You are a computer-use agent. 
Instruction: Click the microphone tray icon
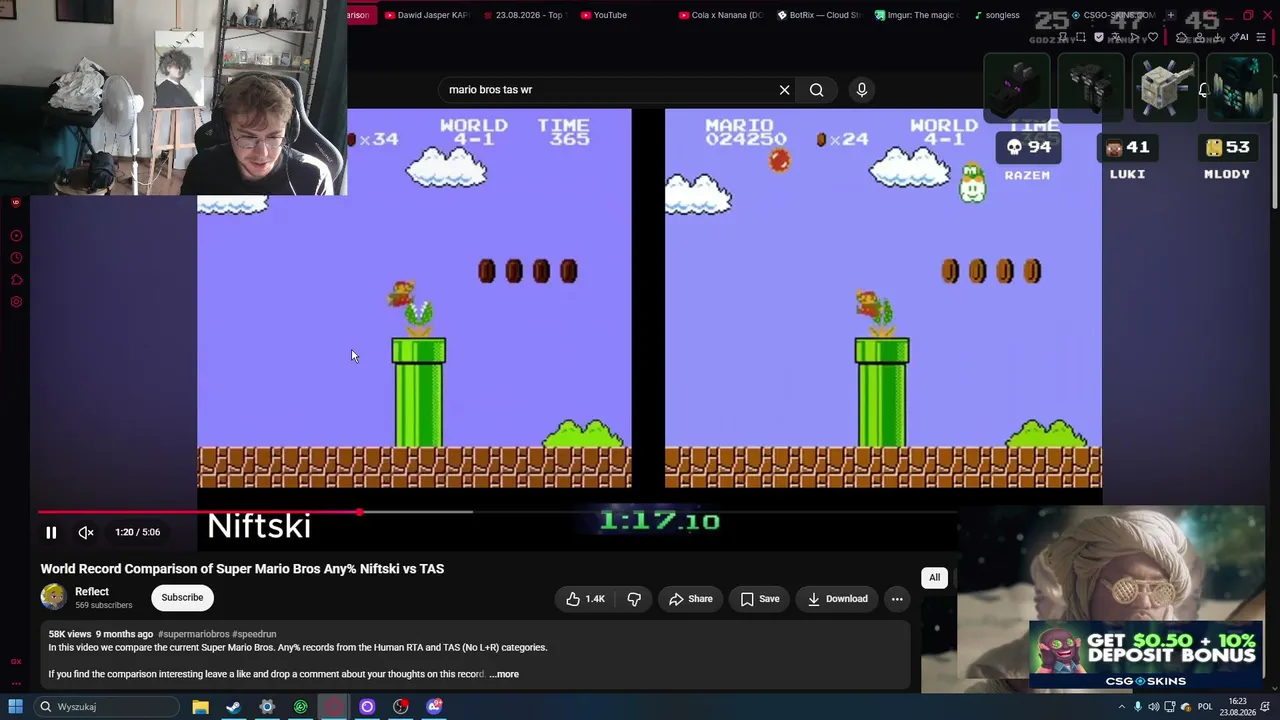[1138, 707]
